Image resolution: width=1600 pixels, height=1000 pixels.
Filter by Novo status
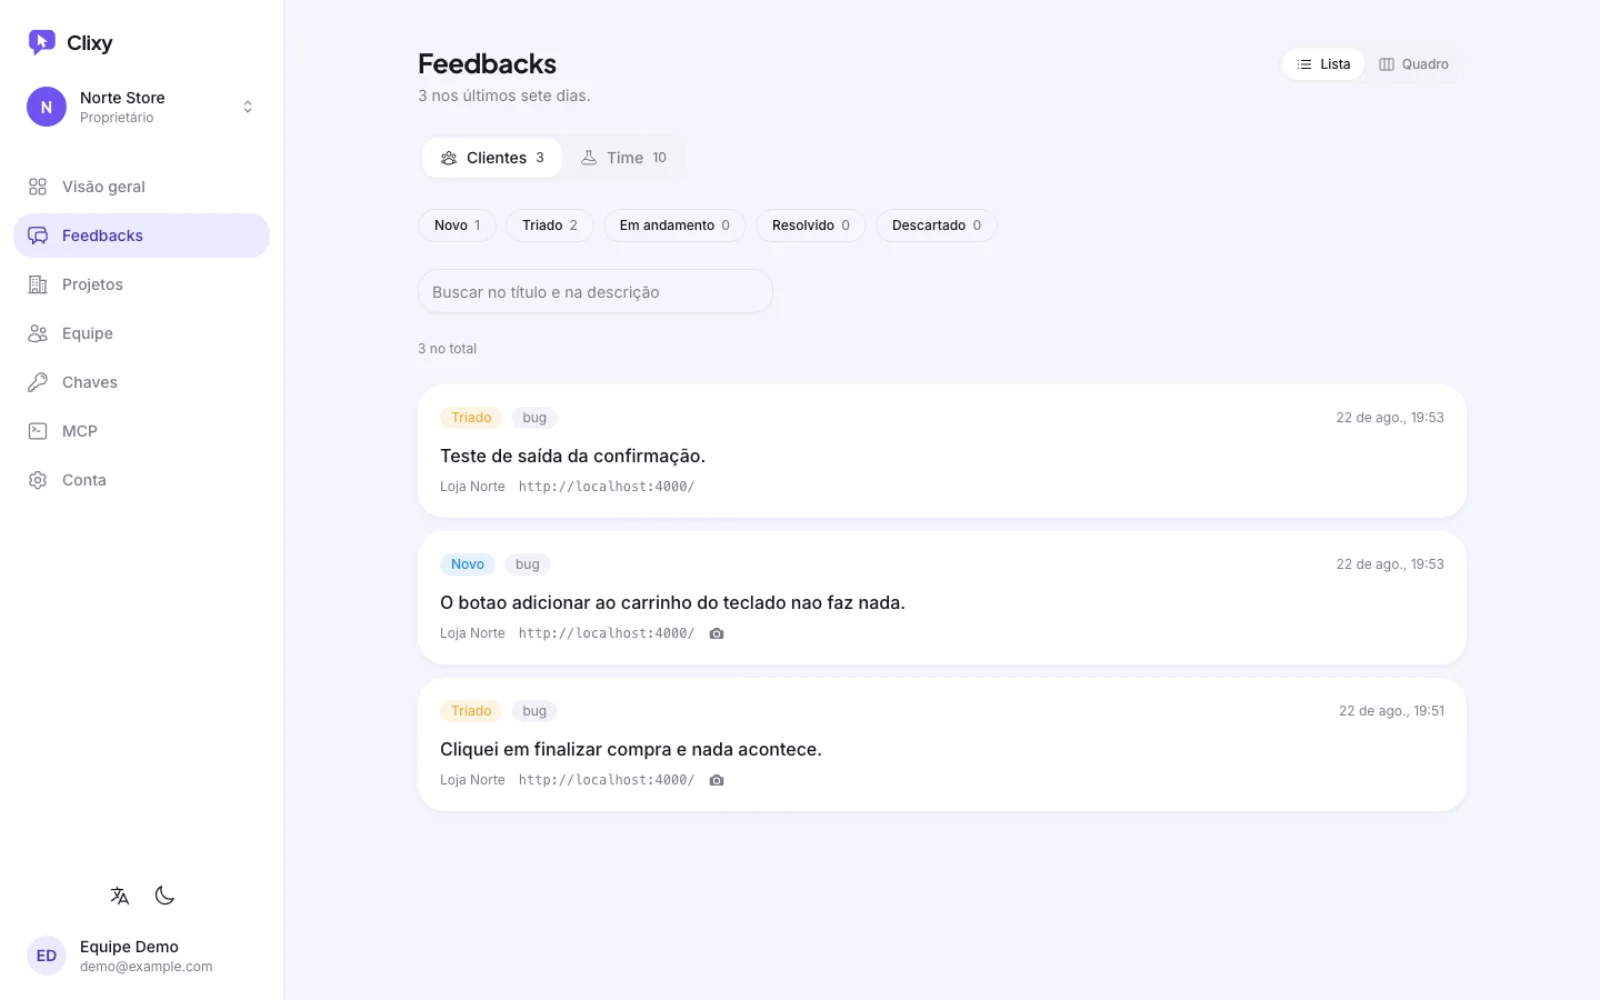(x=457, y=226)
